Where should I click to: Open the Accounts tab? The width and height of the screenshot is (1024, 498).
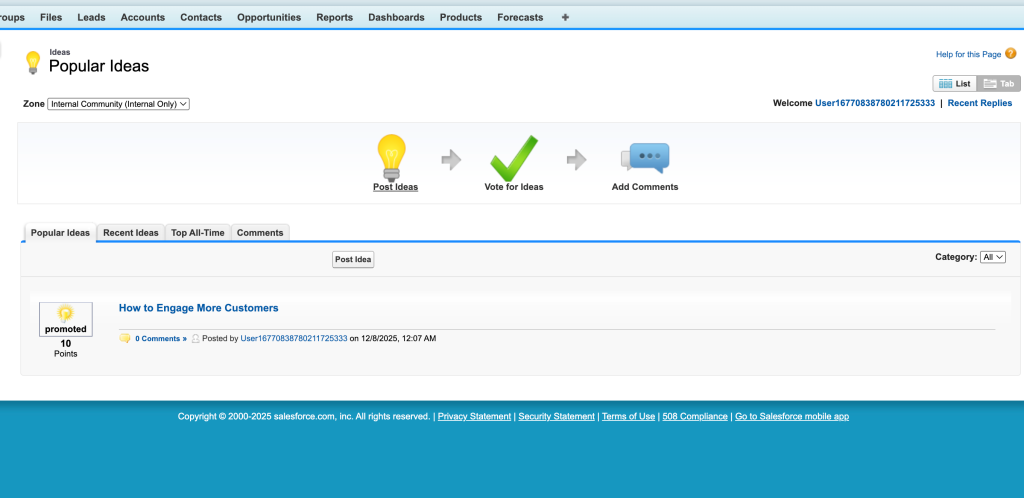[143, 18]
